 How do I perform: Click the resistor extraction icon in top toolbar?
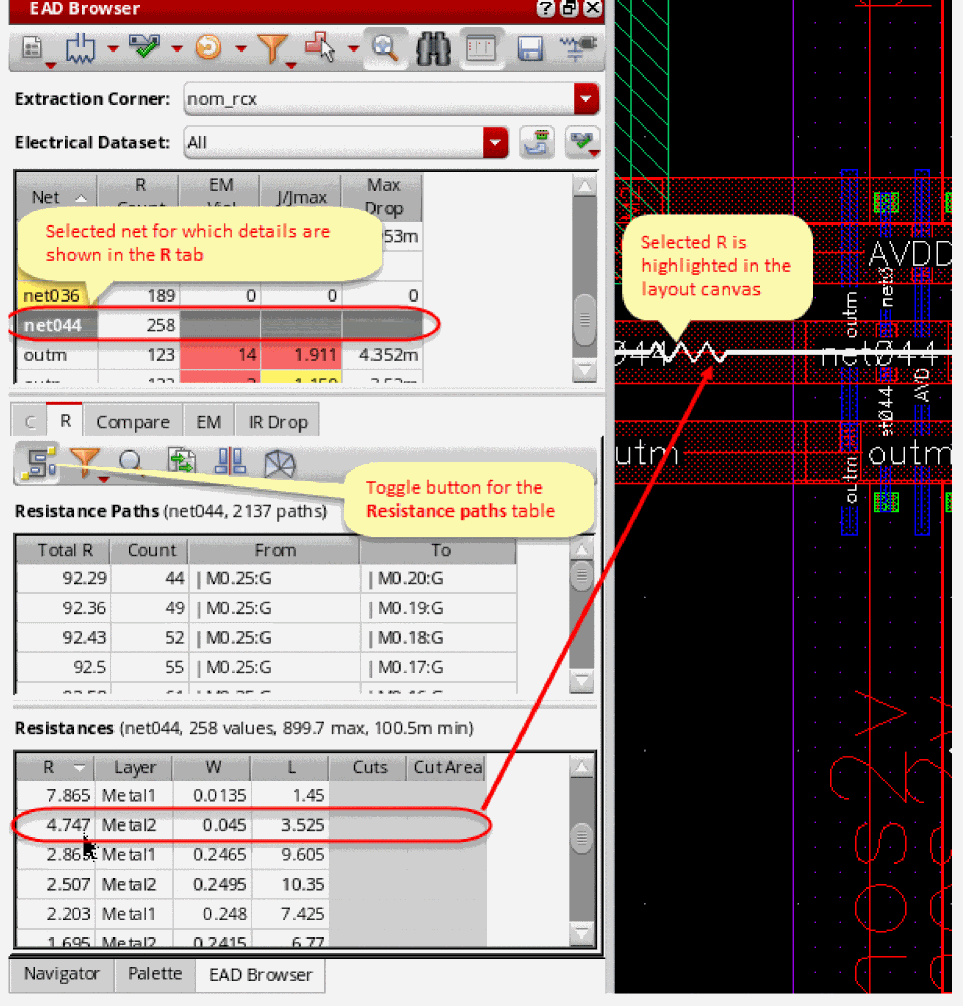(81, 48)
